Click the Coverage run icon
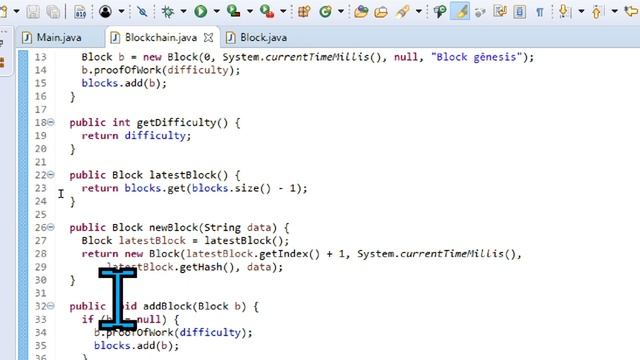Screen dimensions: 640x360 tap(234, 11)
